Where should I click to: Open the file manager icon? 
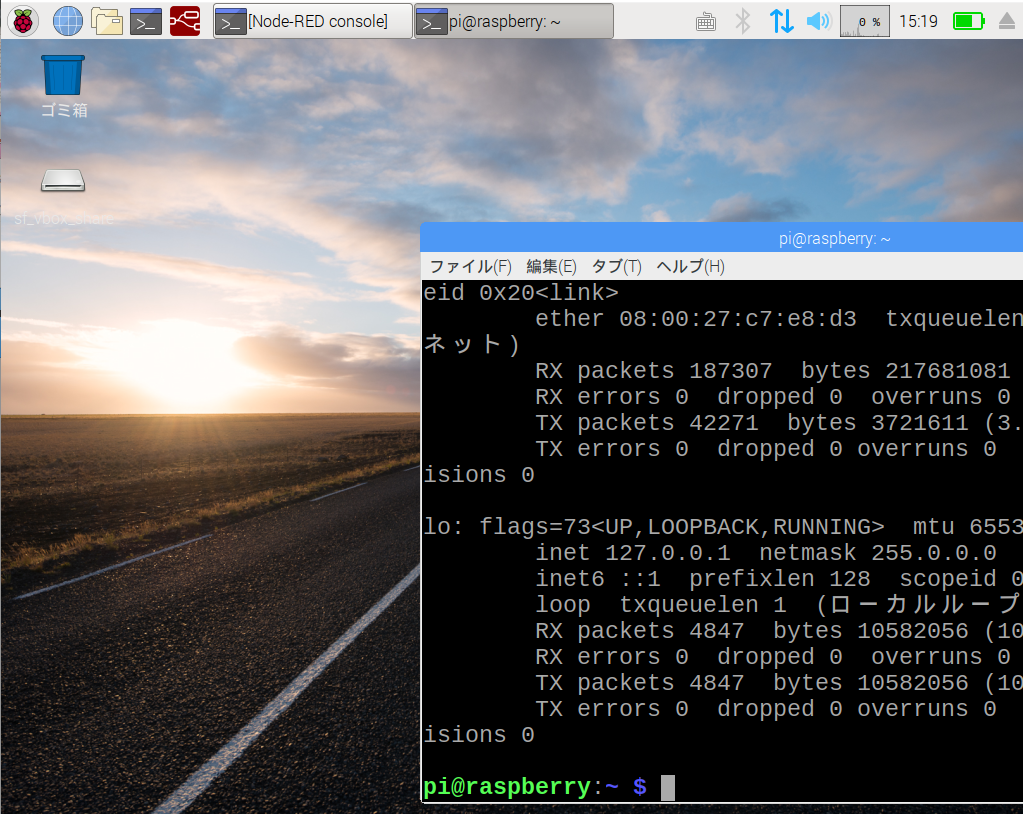[x=106, y=19]
